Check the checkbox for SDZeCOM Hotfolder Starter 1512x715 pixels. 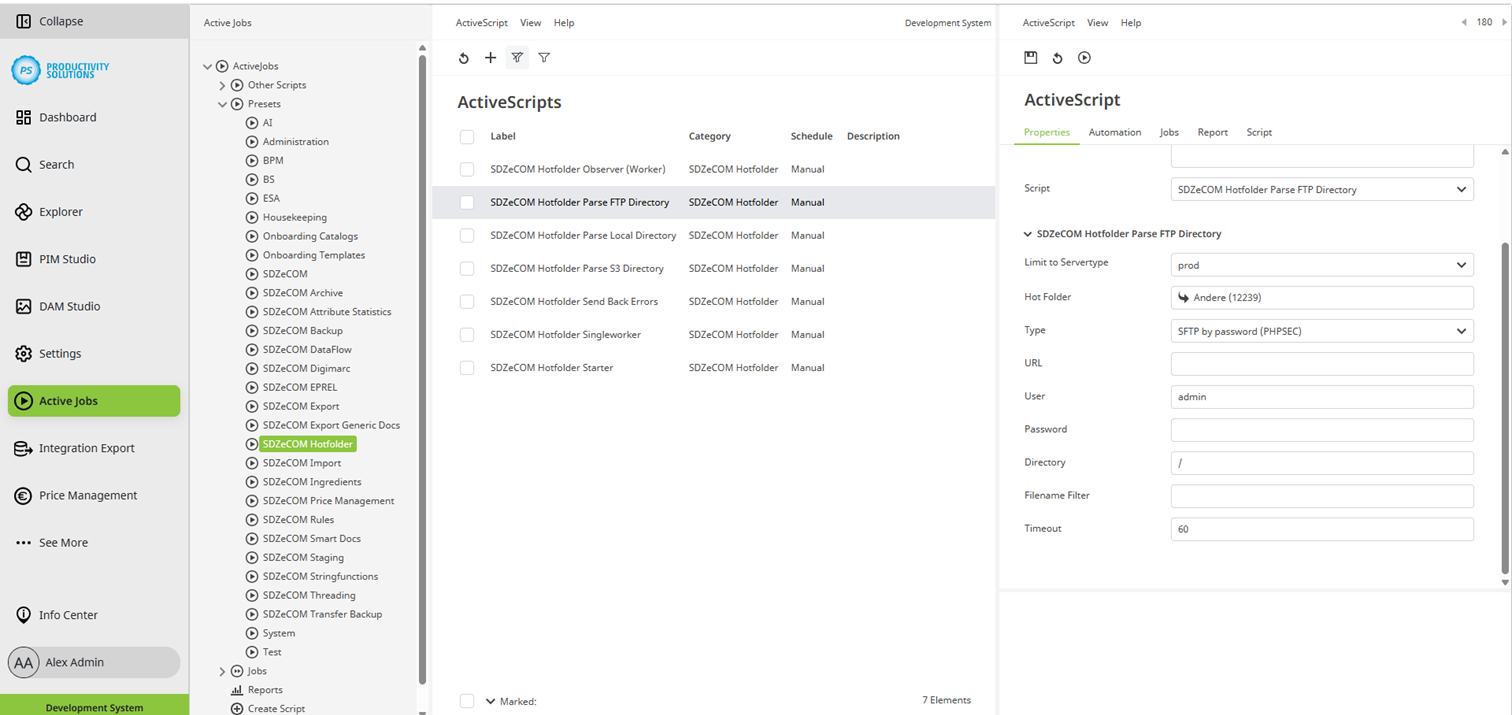[467, 367]
